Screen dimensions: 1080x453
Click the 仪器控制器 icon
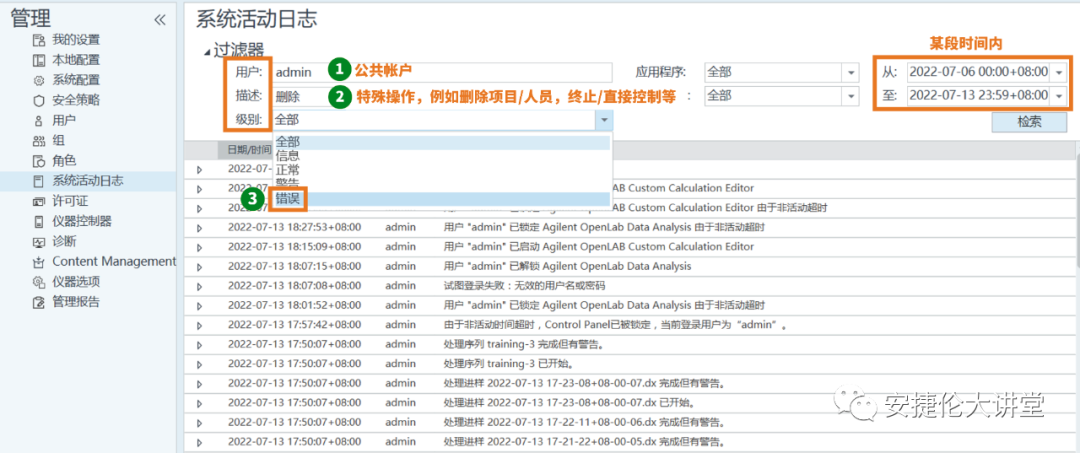tap(39, 221)
